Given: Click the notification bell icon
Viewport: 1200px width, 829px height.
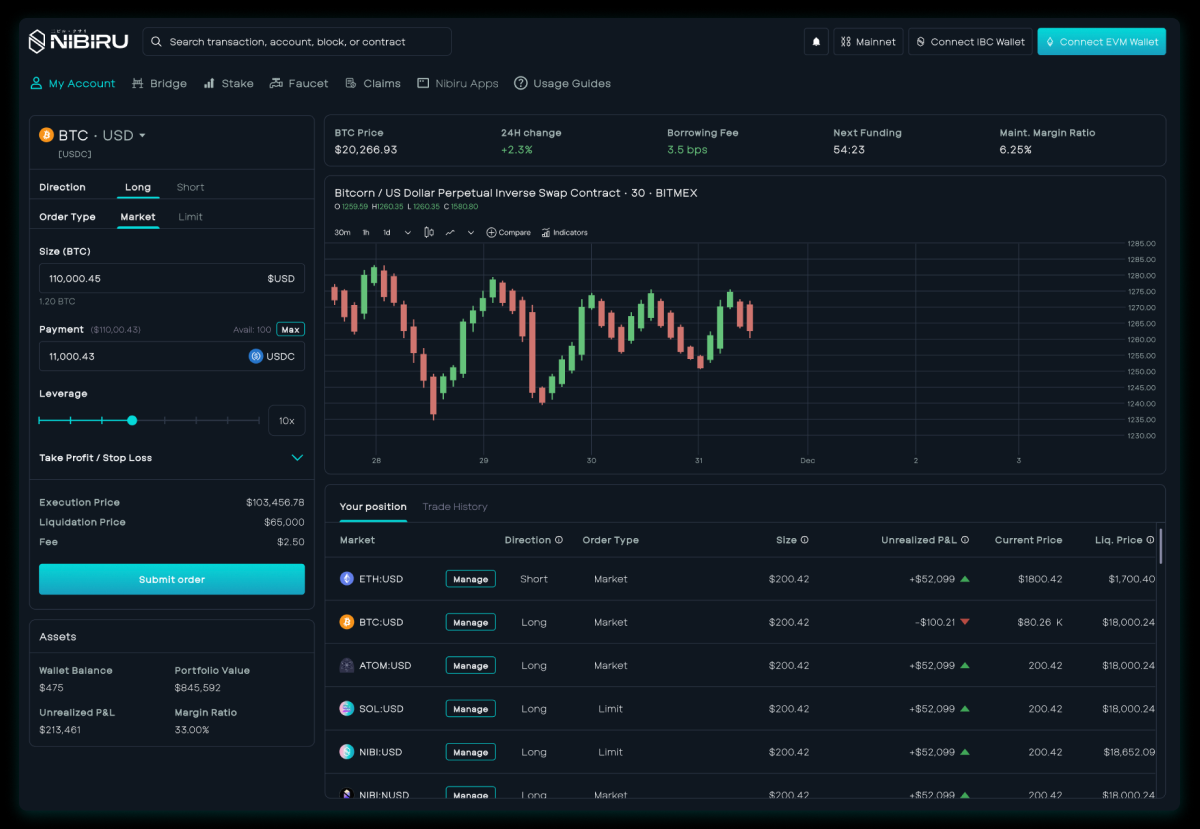Looking at the screenshot, I should click(x=816, y=42).
